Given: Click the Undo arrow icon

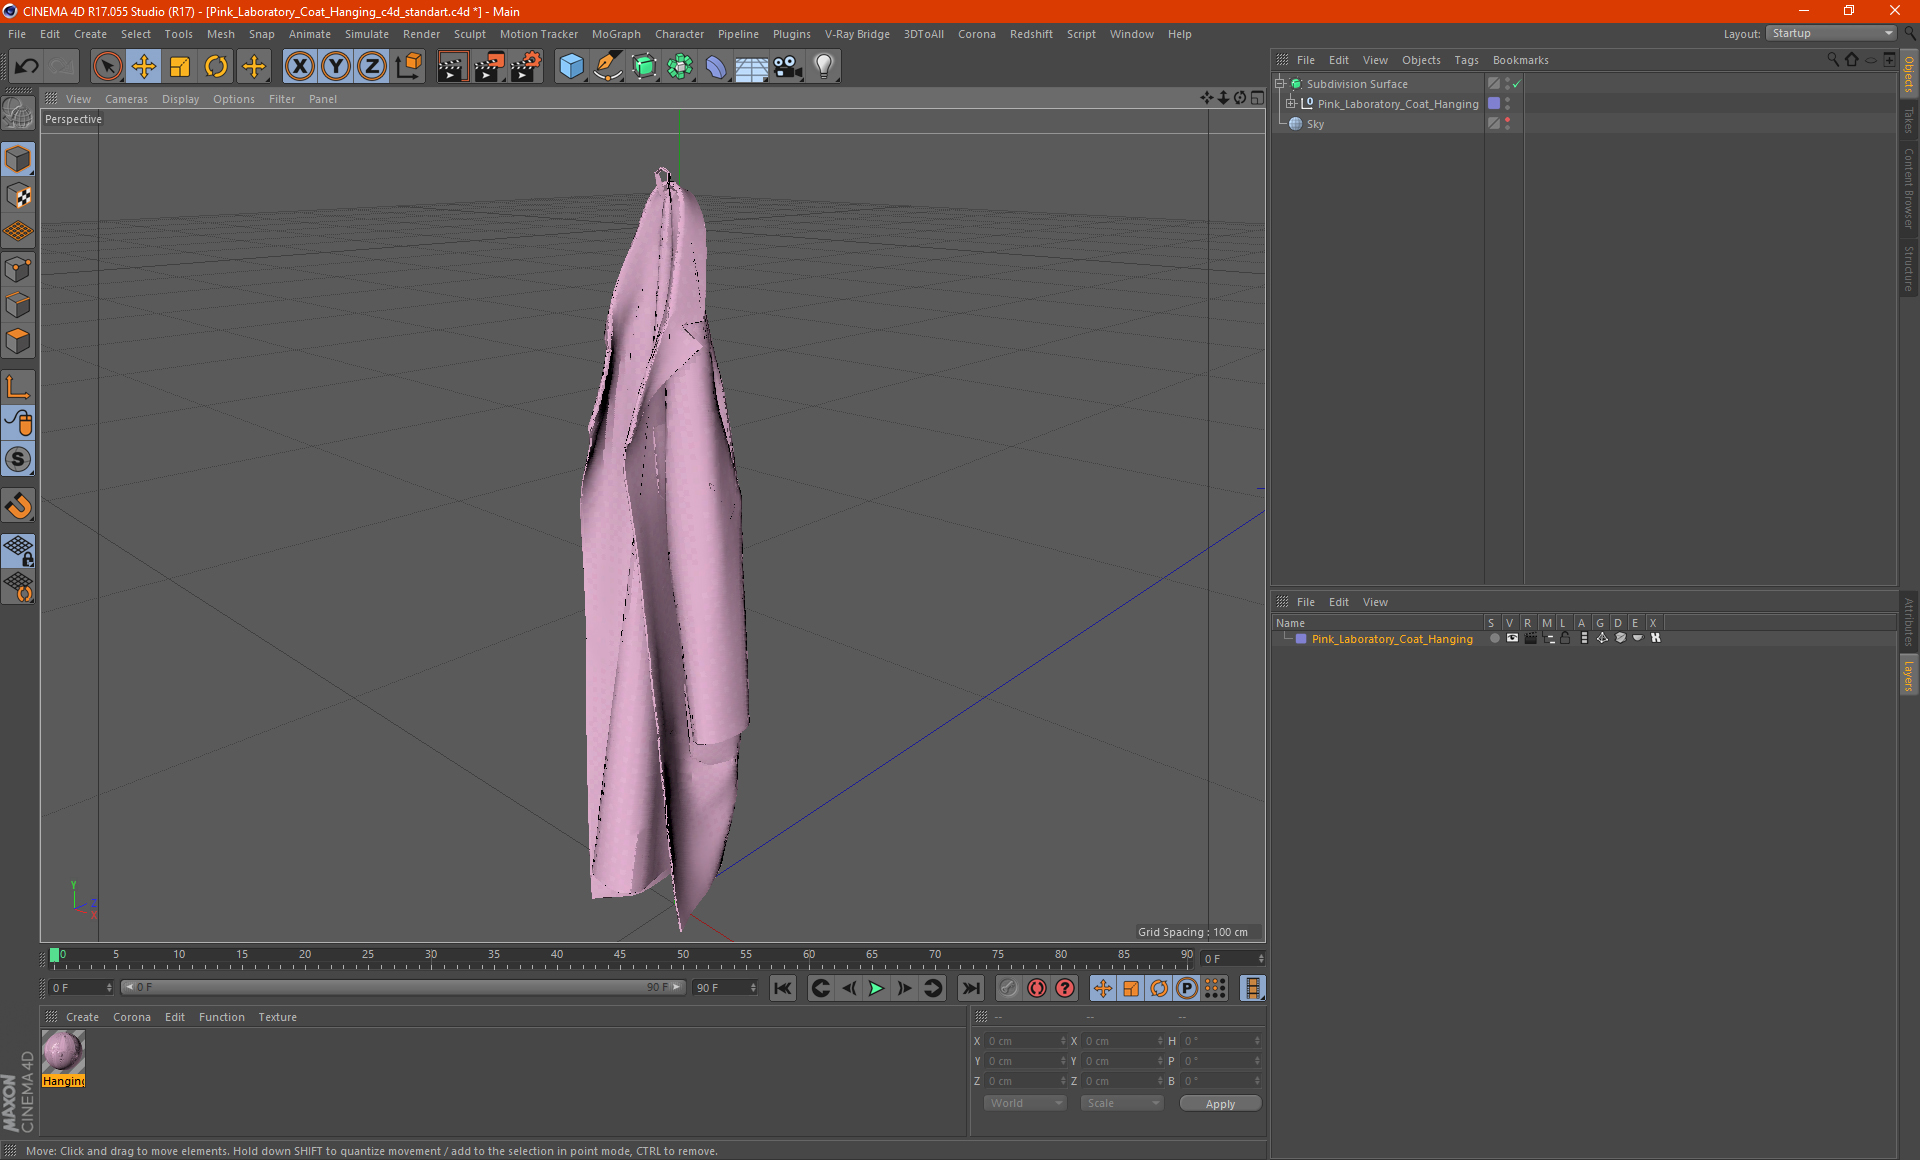Looking at the screenshot, I should (27, 66).
